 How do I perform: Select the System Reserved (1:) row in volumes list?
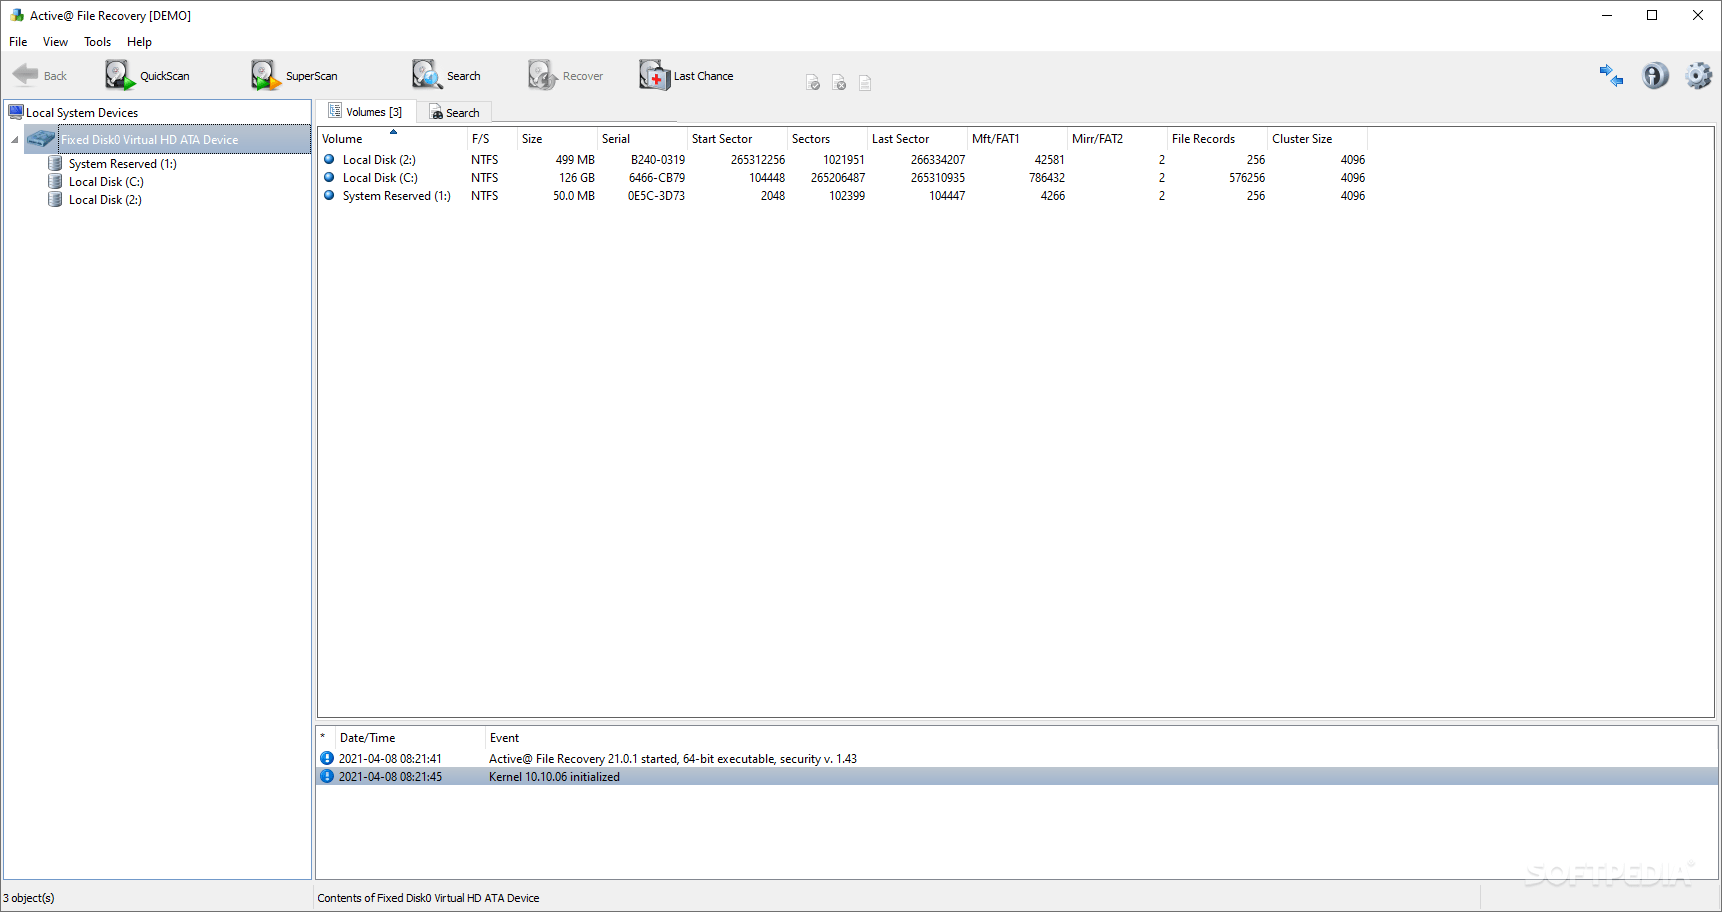(843, 196)
